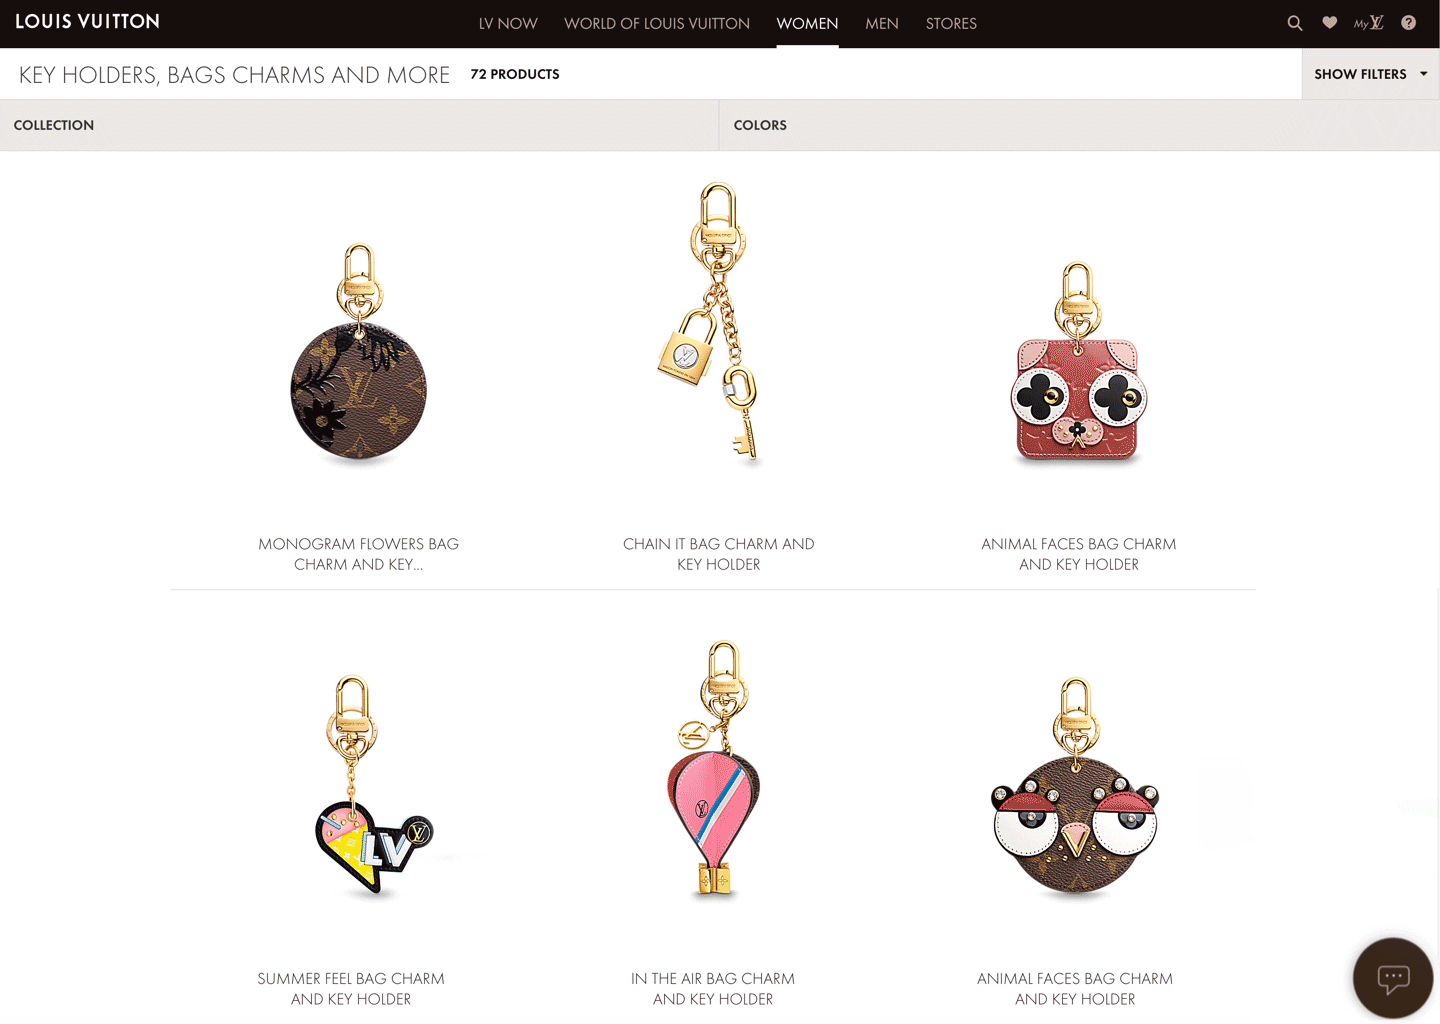View the red owl Animal Faces charm
Viewport: 1440px width, 1024px height.
click(1078, 364)
